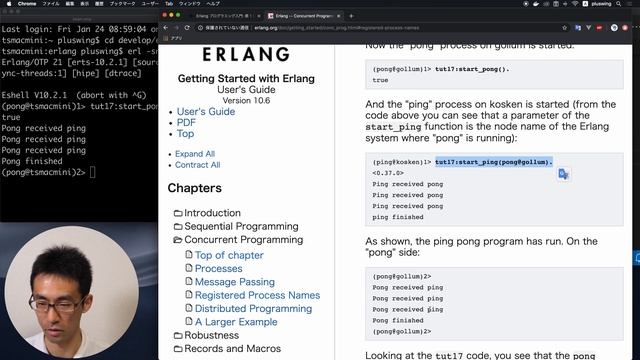
Task: Select the Erlang -- Concurrent Programming tab
Action: [x=304, y=16]
